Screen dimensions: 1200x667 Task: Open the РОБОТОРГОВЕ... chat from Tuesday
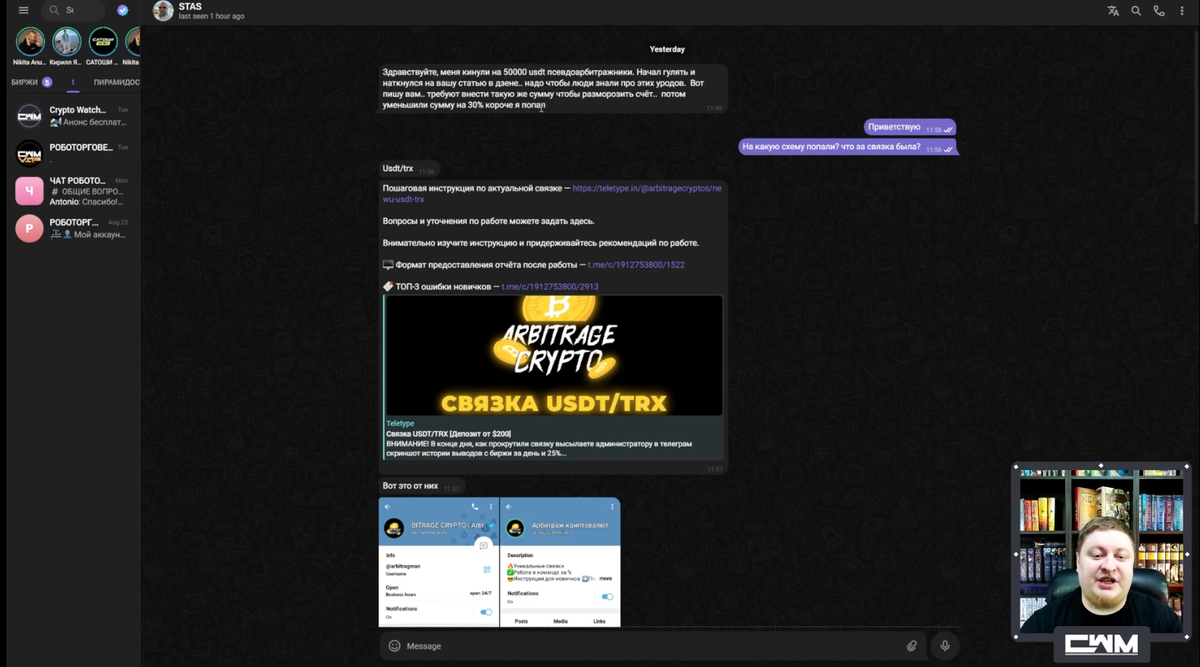72,153
